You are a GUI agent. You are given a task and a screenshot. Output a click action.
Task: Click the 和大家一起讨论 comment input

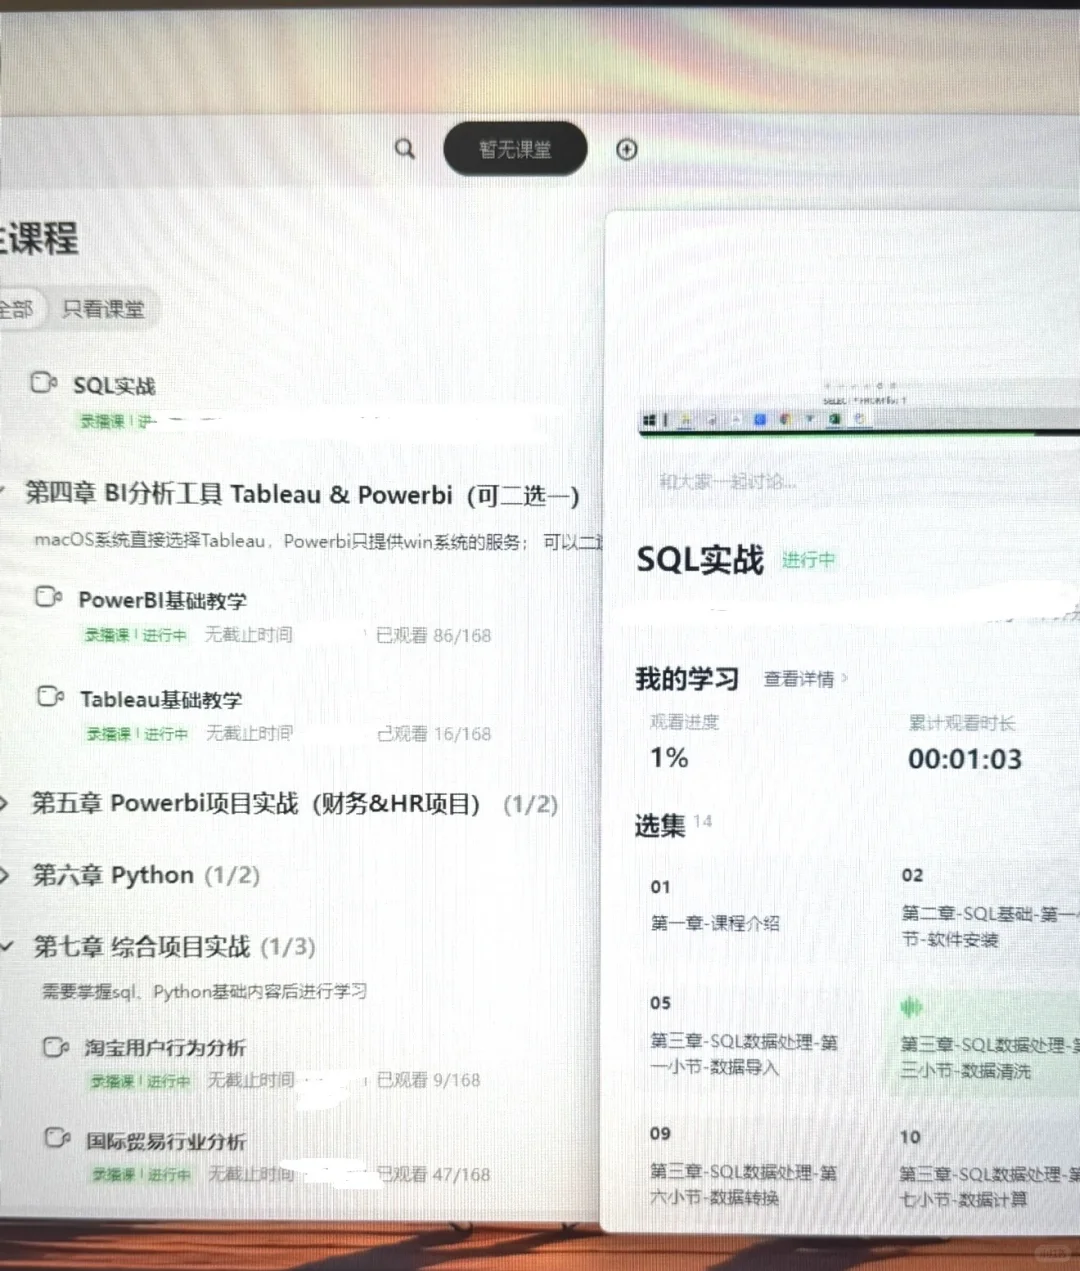[728, 482]
